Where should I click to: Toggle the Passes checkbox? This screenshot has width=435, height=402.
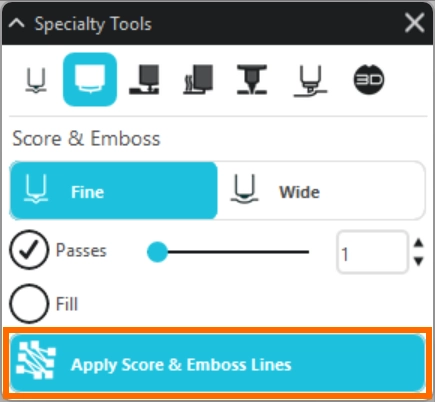pyautogui.click(x=29, y=250)
